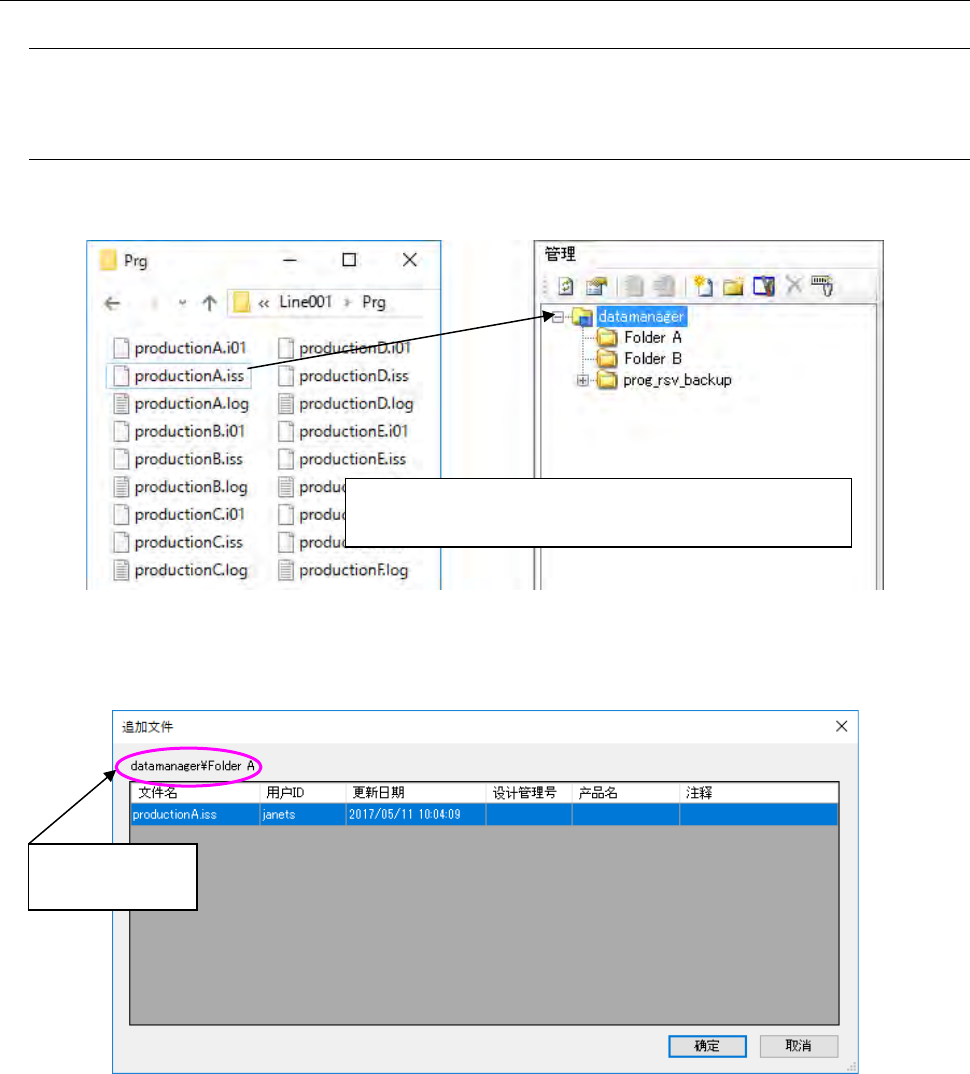The image size is (970, 1074).
Task: Click the new folder icon in 管理 toolbar
Action: (733, 286)
